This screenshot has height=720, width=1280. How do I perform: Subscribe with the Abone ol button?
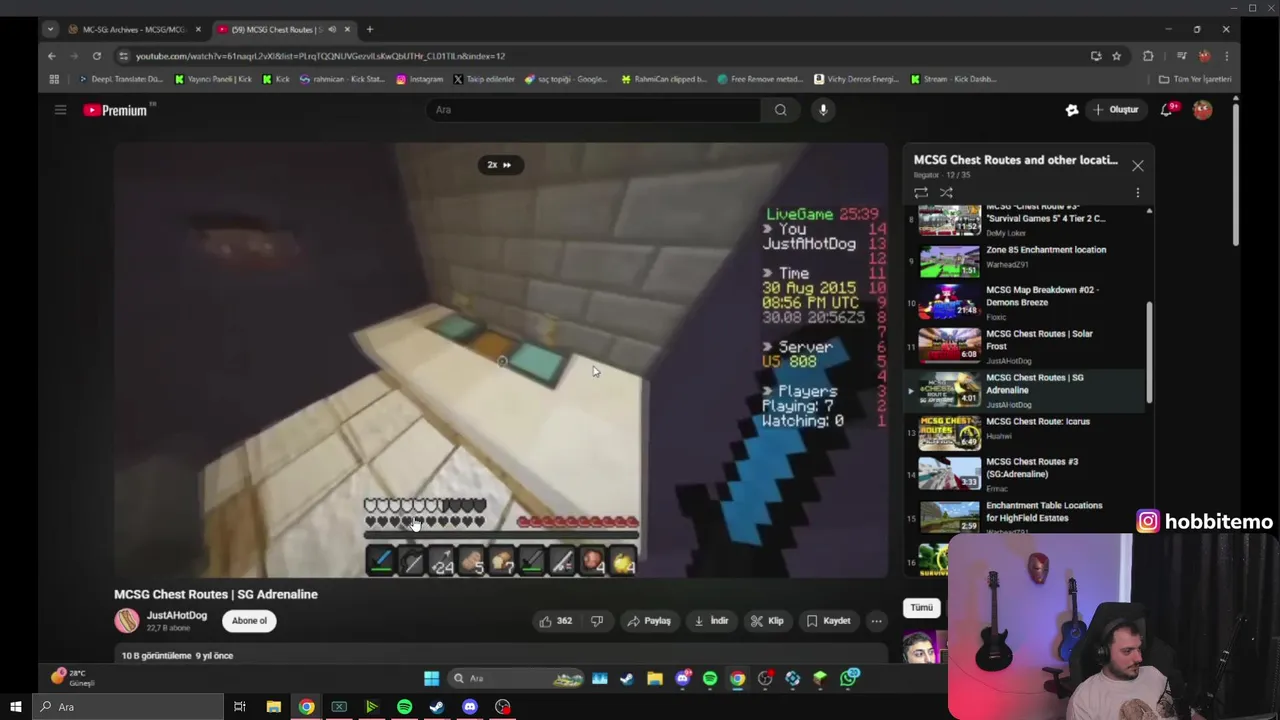pos(249,621)
